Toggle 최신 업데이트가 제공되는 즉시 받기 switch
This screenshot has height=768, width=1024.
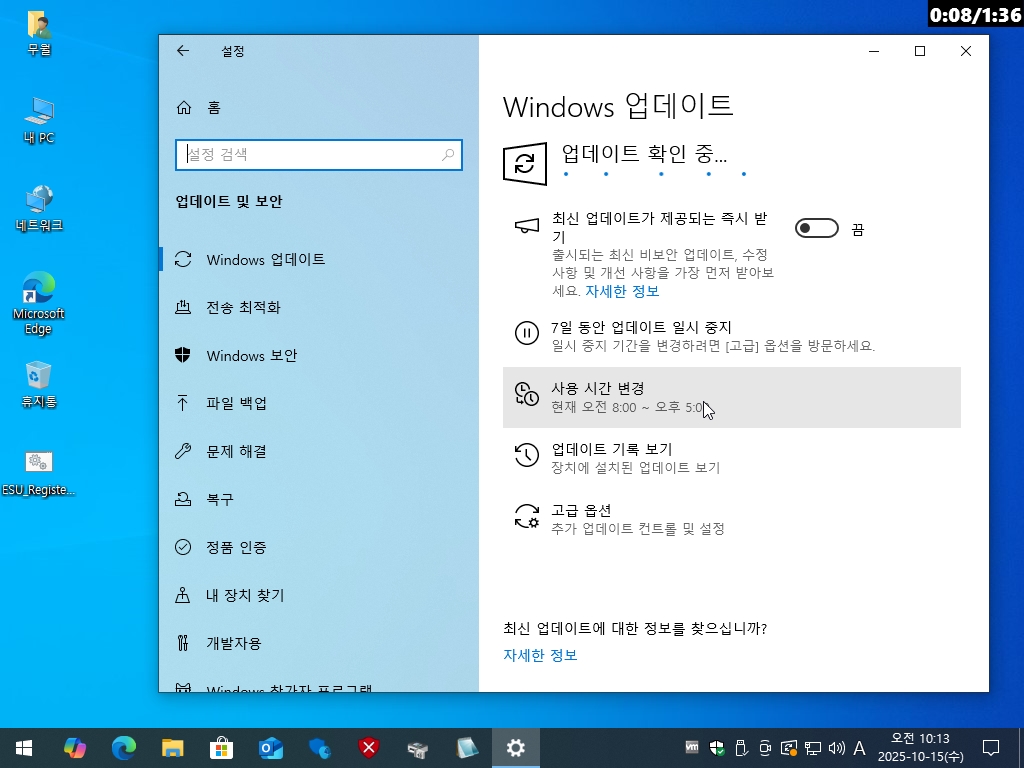pyautogui.click(x=816, y=229)
